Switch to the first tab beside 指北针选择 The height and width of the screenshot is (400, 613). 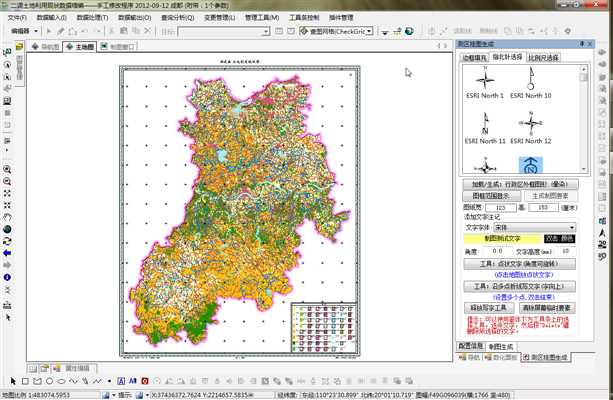pyautogui.click(x=474, y=58)
